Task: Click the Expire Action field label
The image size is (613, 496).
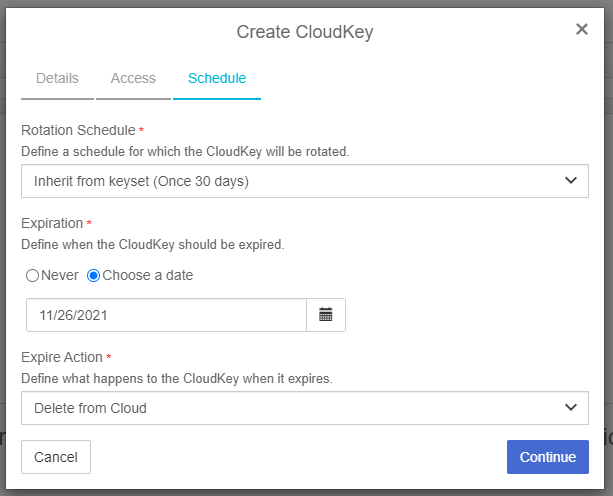Action: coord(62,357)
